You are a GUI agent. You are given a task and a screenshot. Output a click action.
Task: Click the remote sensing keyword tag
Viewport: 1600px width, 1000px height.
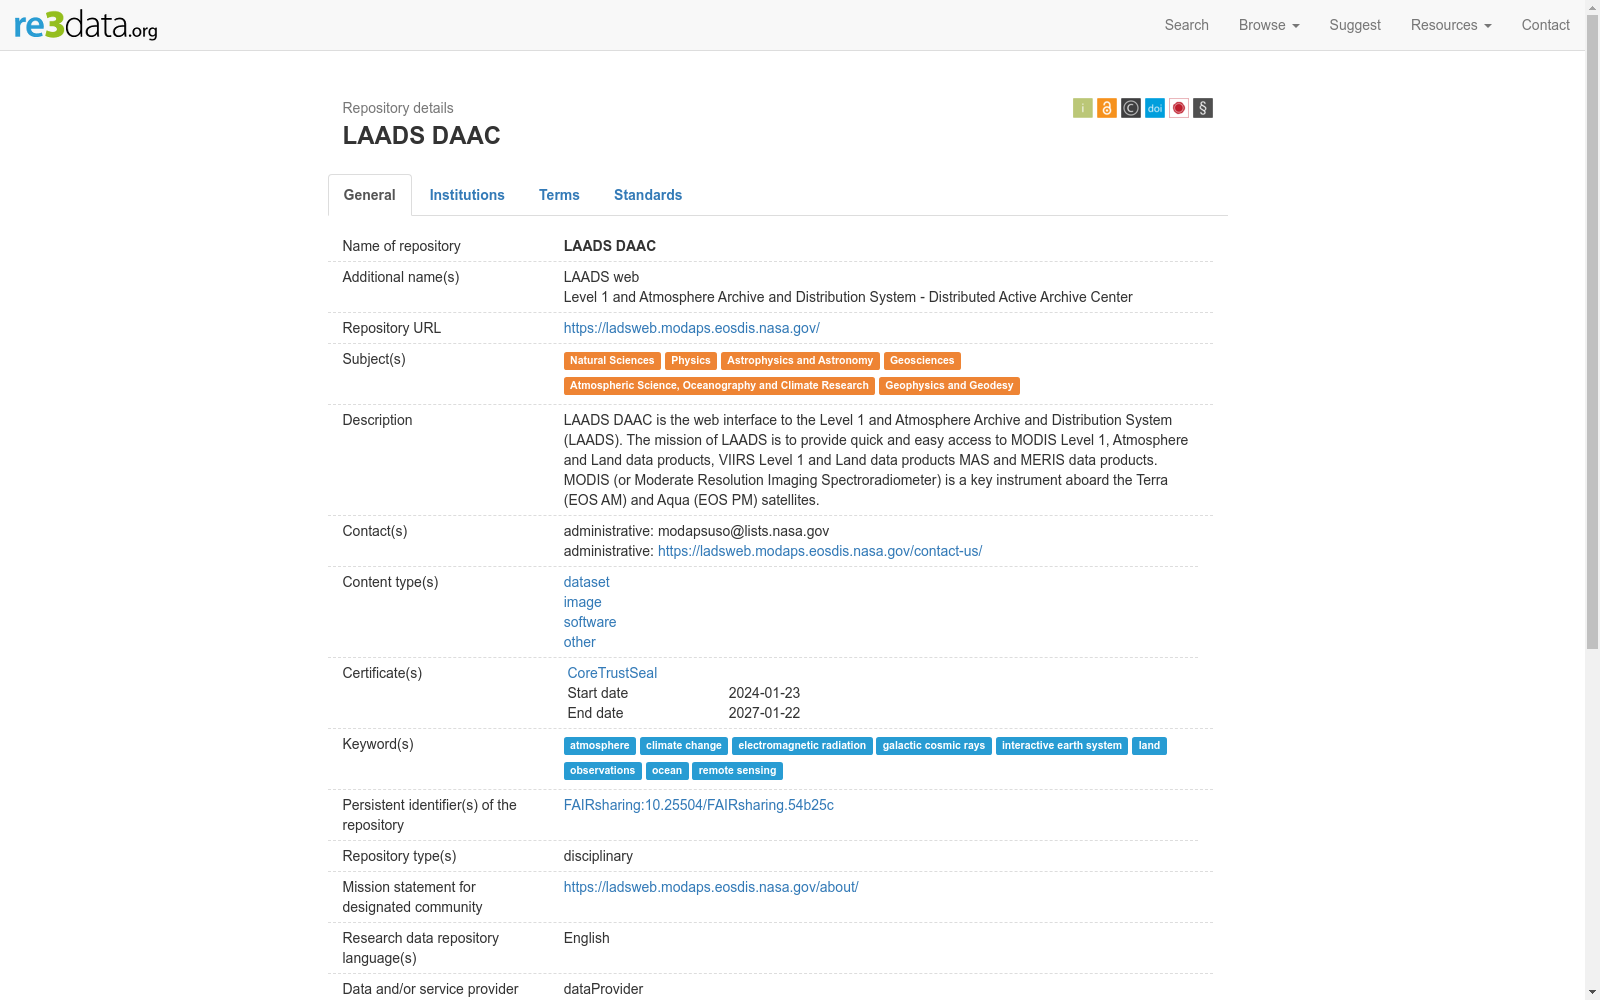[x=737, y=771]
